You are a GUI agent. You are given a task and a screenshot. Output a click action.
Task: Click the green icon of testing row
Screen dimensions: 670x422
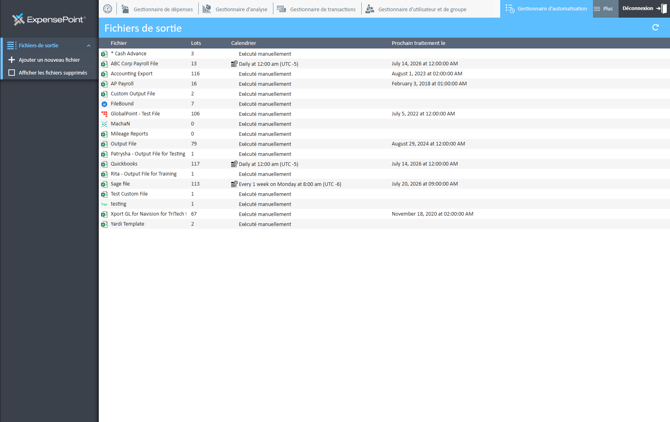click(104, 204)
